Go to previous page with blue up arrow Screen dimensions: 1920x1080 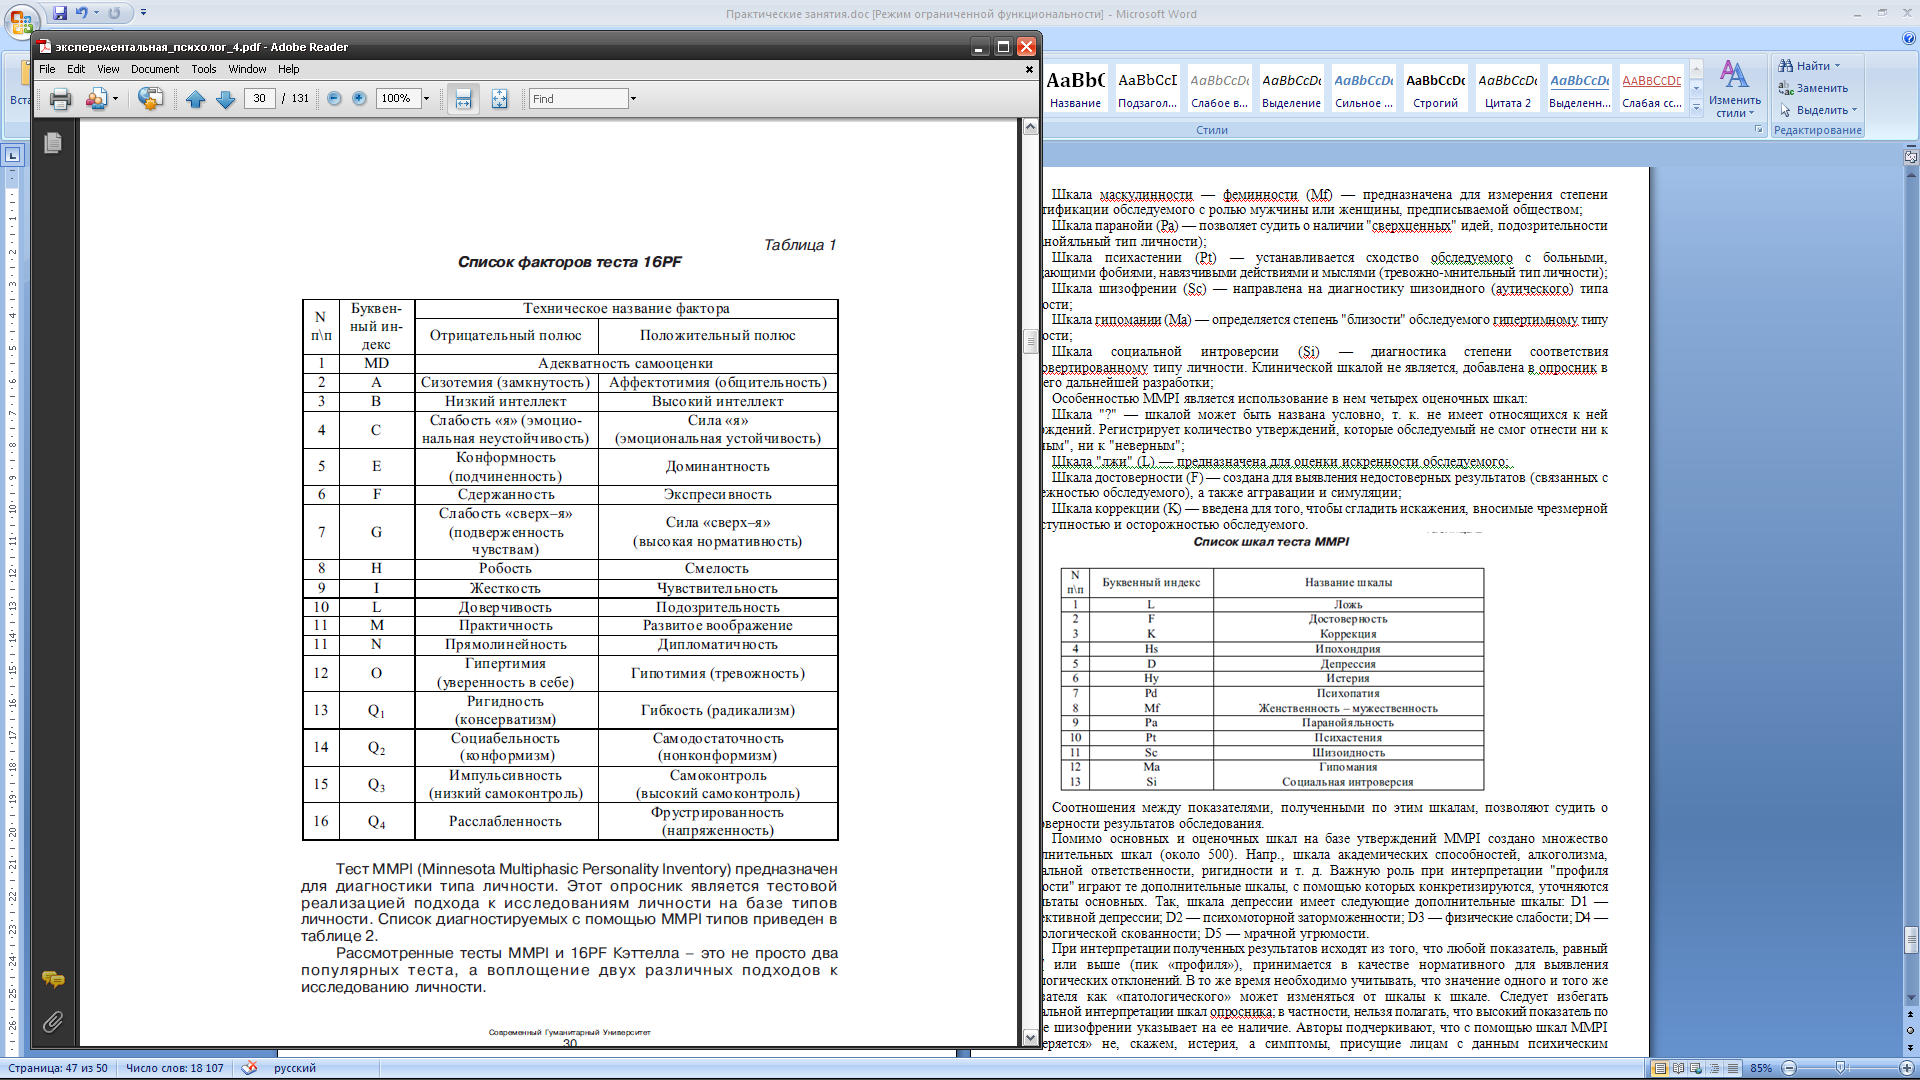tap(196, 99)
